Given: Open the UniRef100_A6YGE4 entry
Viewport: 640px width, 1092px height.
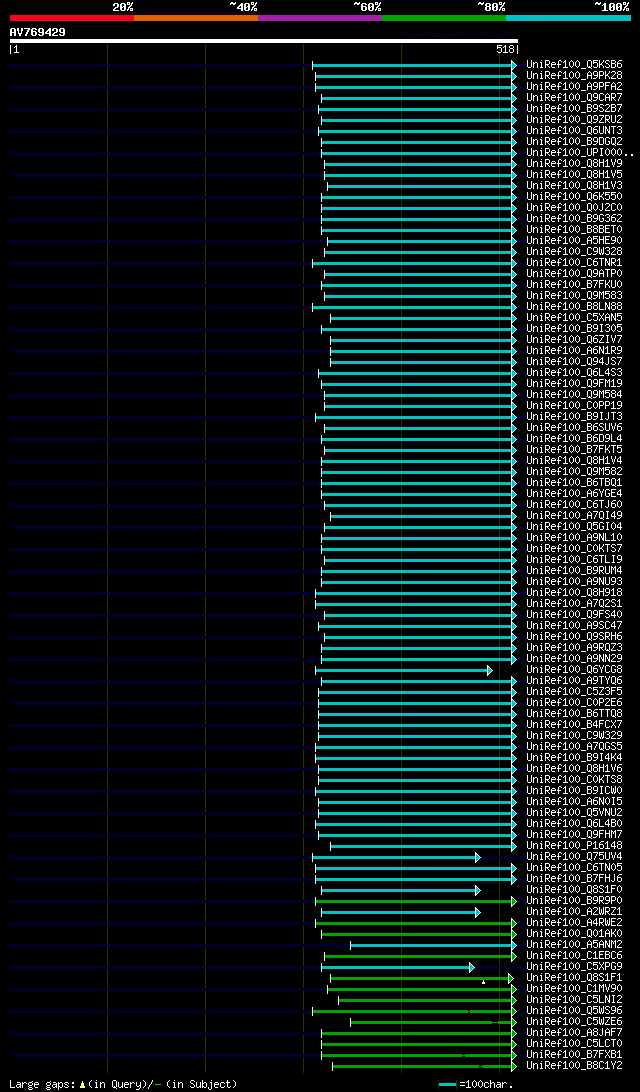Looking at the screenshot, I should [x=575, y=493].
